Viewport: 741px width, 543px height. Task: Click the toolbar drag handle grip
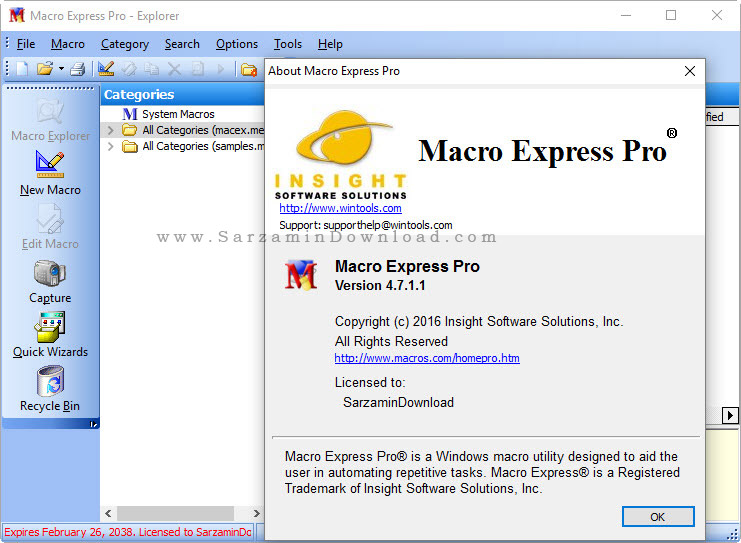[7, 69]
